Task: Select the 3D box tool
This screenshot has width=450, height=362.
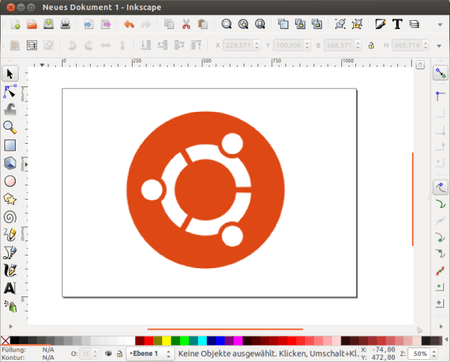Action: coord(10,163)
